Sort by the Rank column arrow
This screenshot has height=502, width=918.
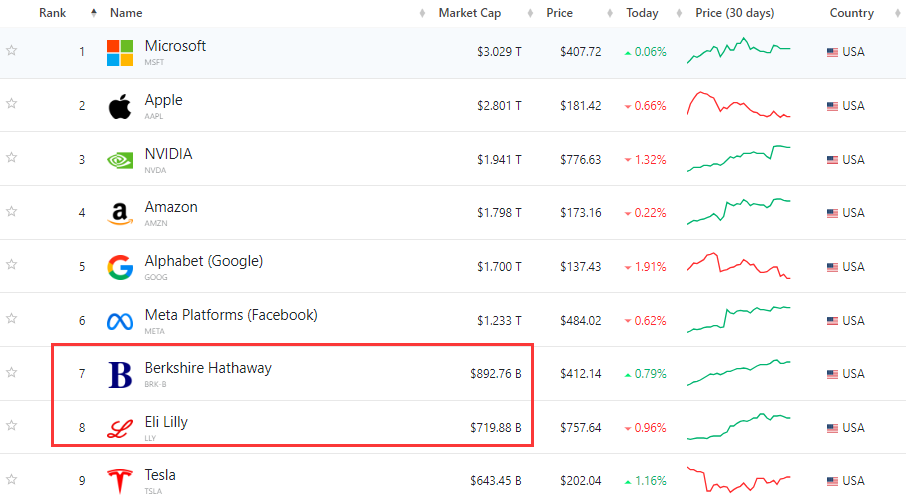94,13
